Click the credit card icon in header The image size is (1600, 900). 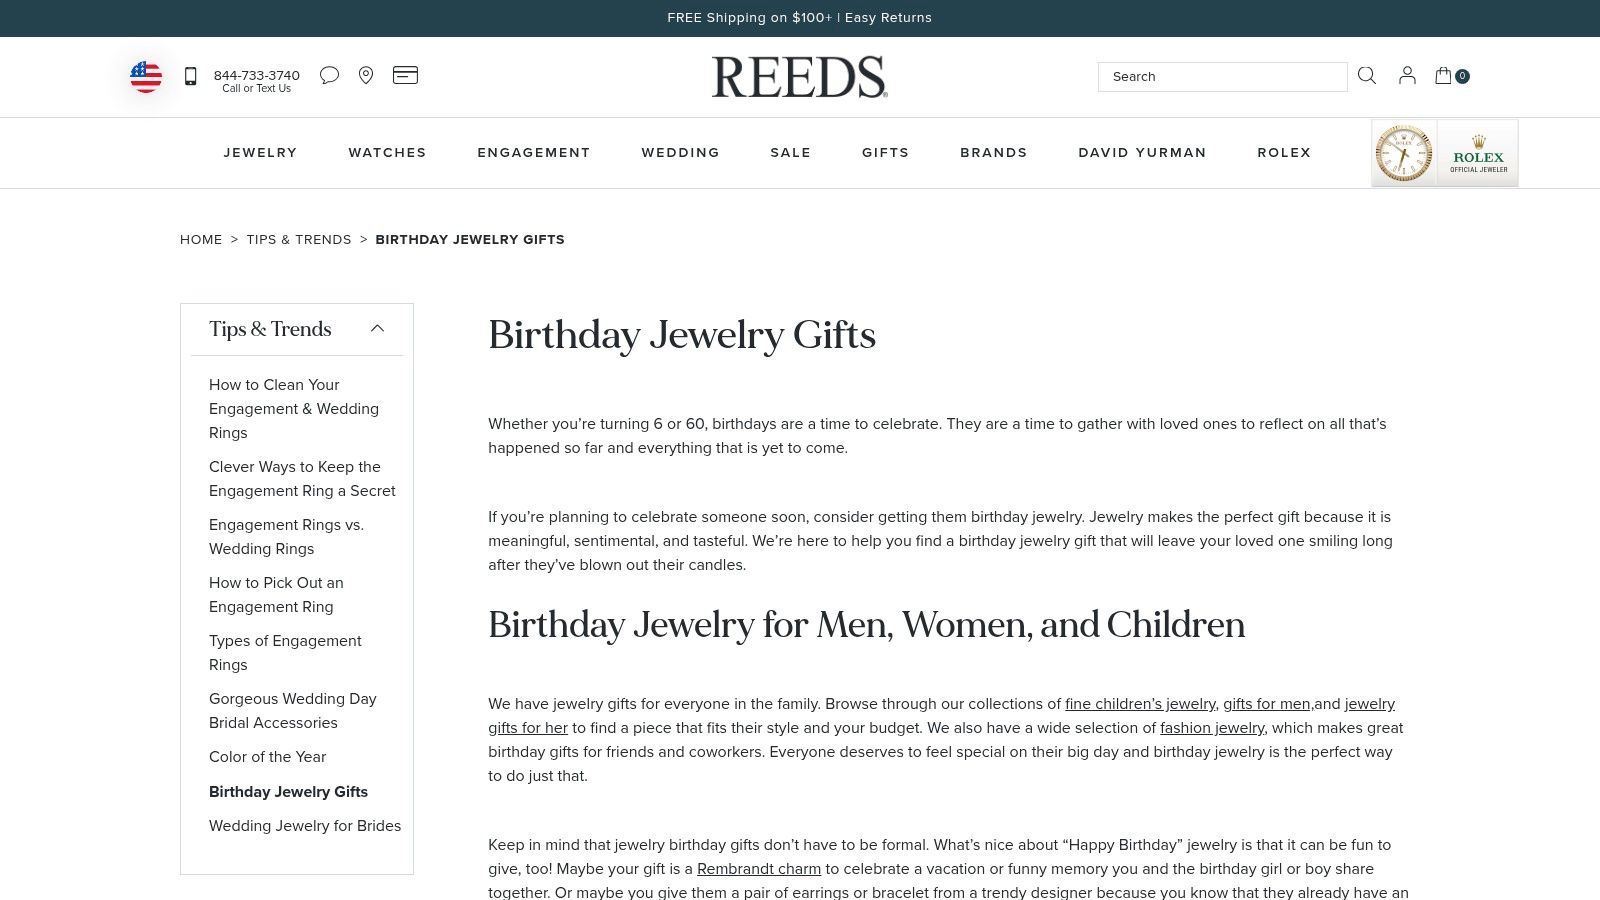coord(405,75)
